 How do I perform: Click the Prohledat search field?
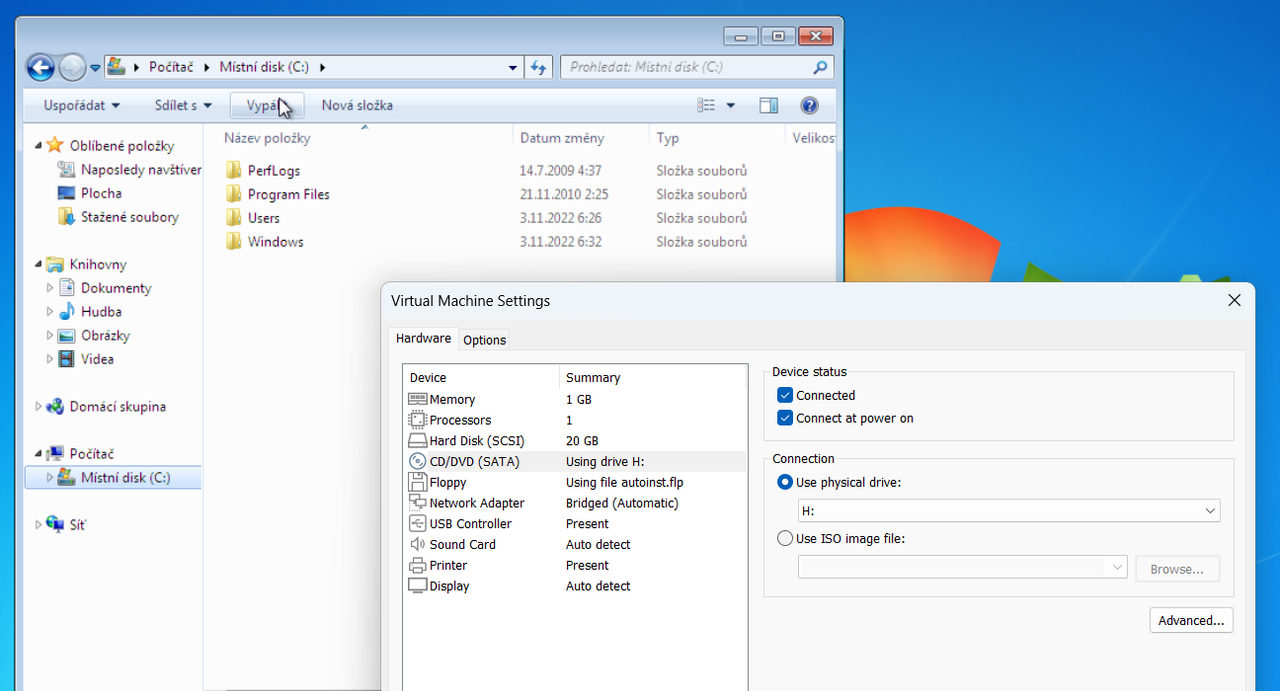tap(696, 67)
